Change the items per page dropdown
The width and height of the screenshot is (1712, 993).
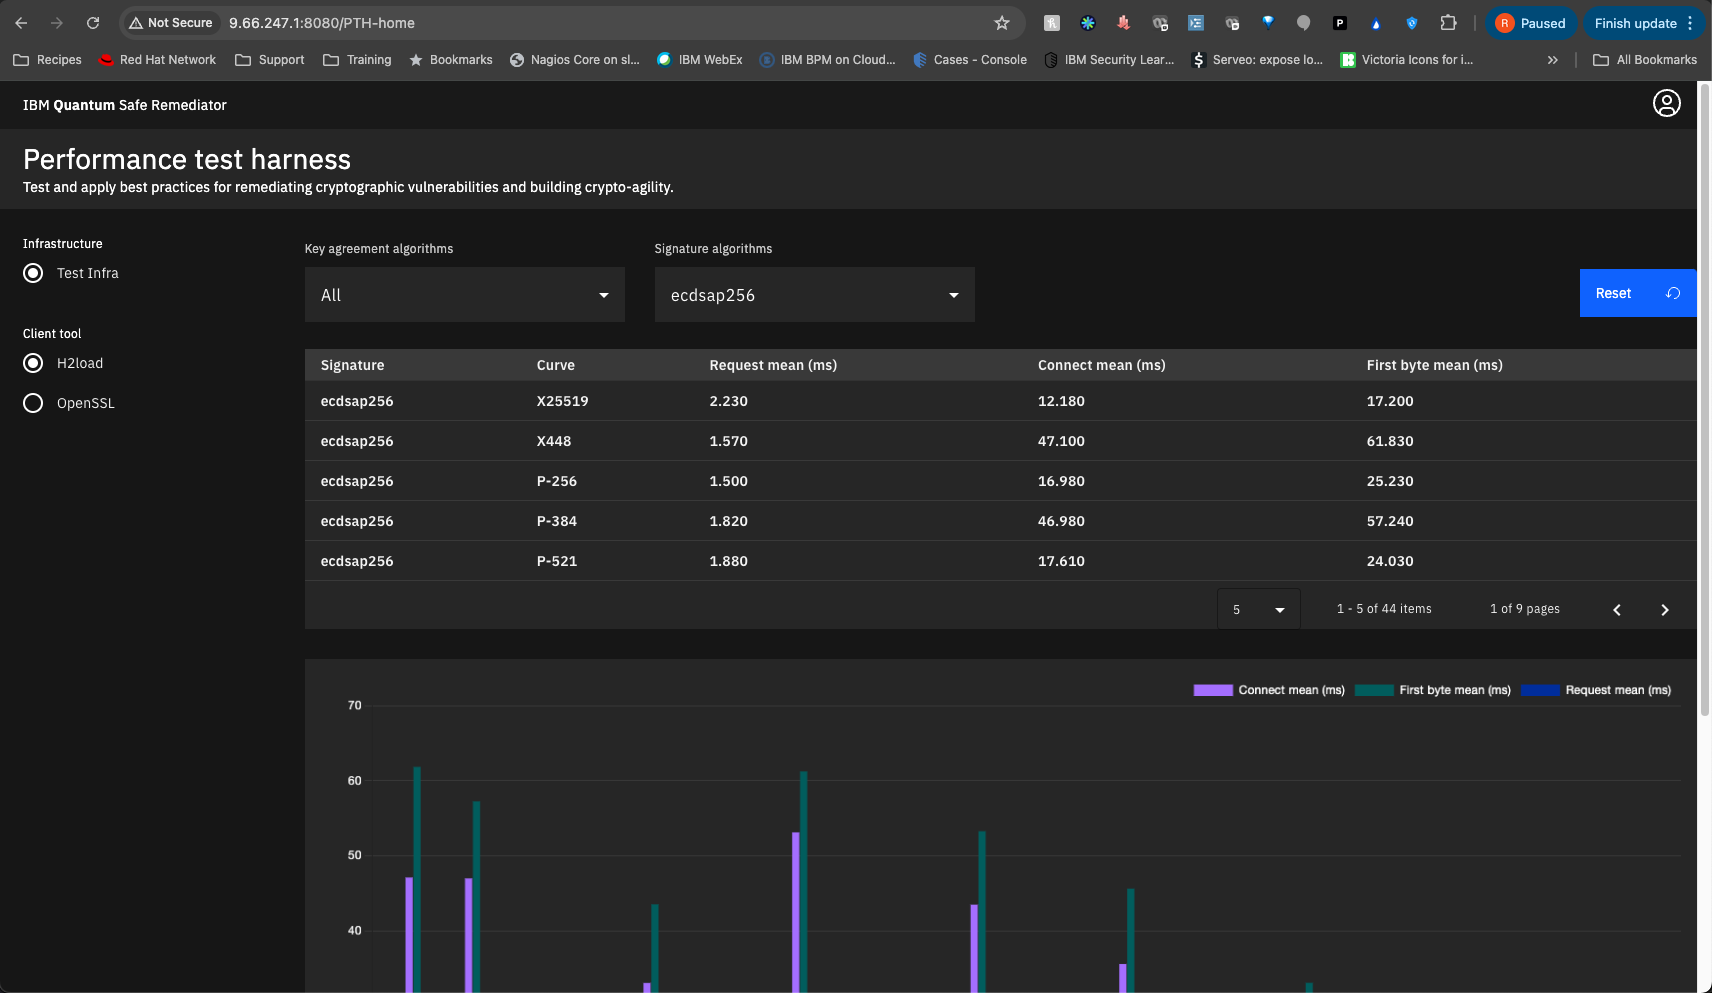pos(1258,610)
